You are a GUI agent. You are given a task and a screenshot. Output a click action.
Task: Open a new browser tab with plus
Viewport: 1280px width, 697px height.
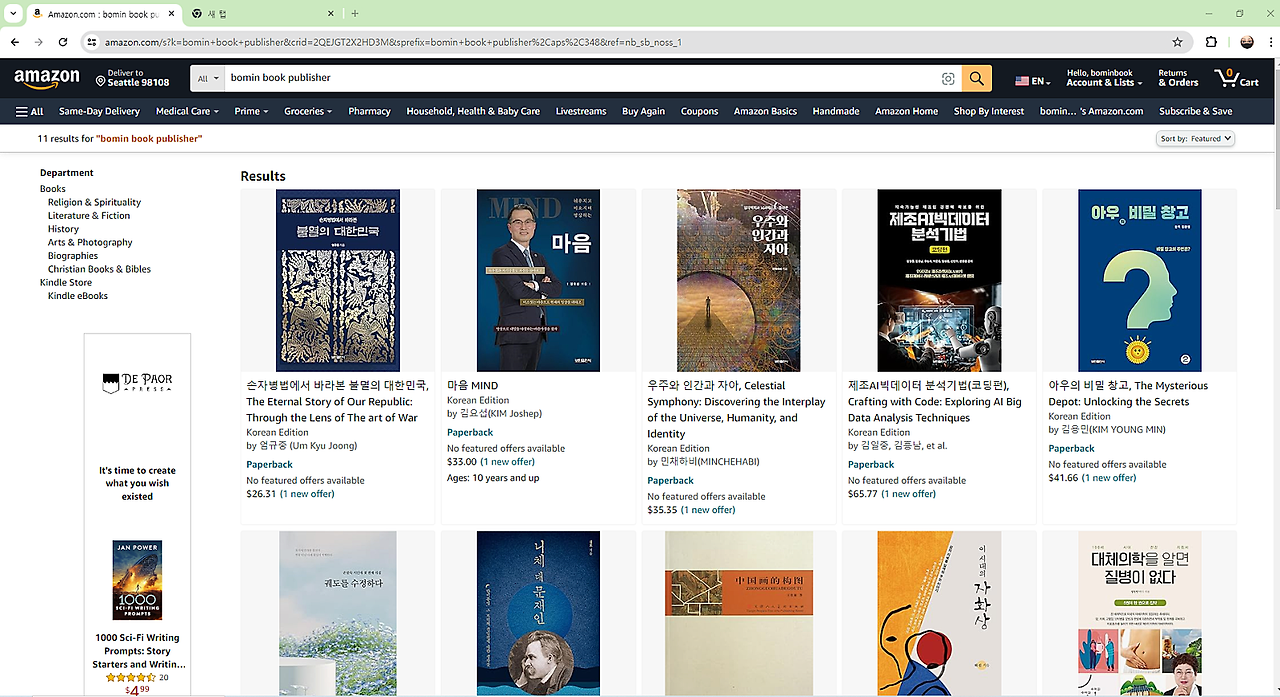[x=355, y=14]
